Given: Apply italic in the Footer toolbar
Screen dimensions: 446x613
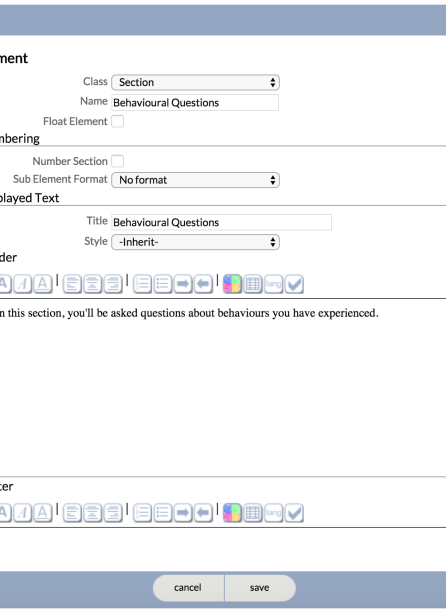Looking at the screenshot, I should click(23, 513).
